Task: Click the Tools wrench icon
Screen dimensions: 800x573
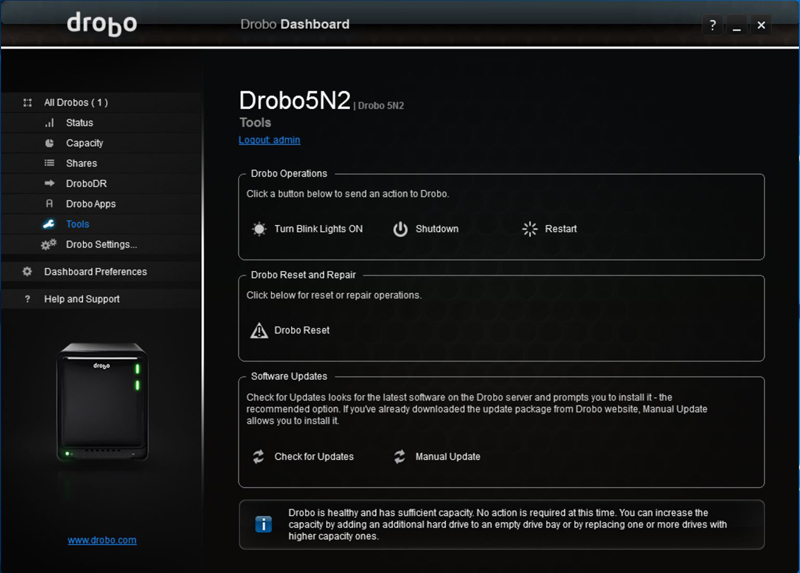Action: tap(49, 224)
